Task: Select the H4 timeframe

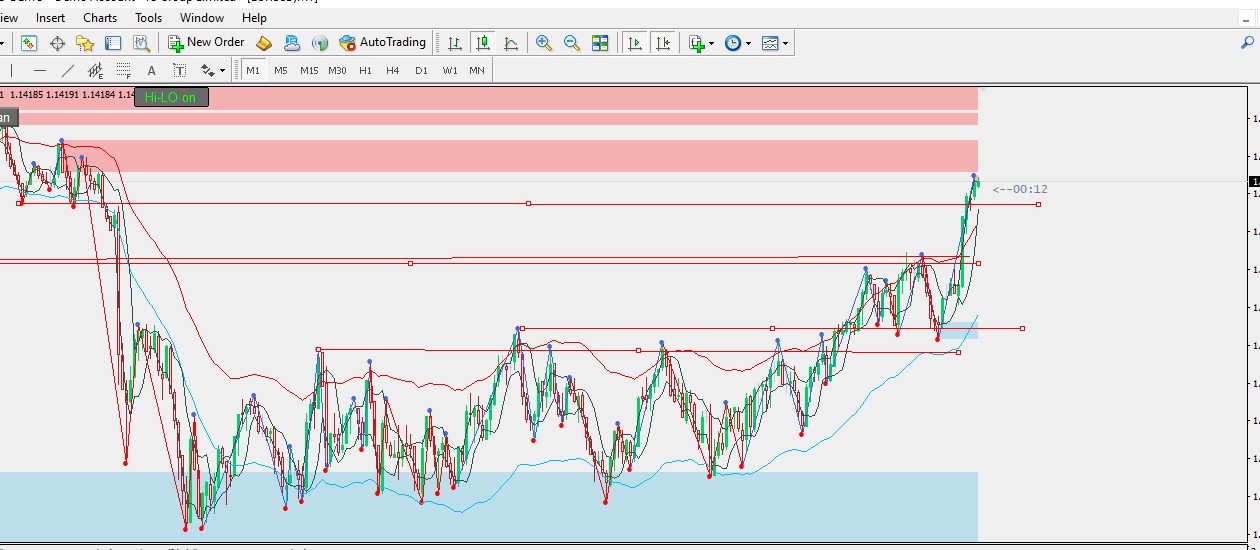Action: click(393, 70)
